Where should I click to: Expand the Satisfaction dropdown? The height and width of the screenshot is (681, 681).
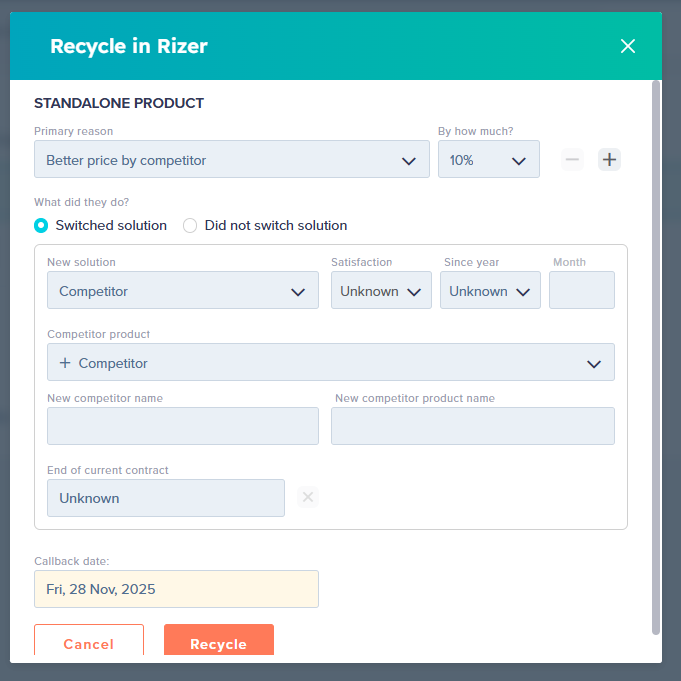pos(381,290)
